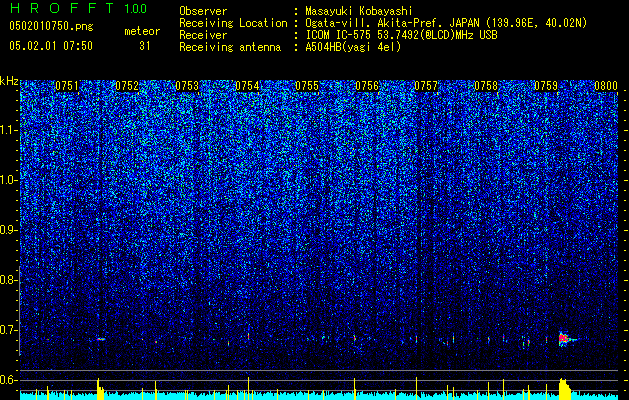Click the Receiving Location label
The width and height of the screenshot is (629, 400).
pyautogui.click(x=233, y=23)
